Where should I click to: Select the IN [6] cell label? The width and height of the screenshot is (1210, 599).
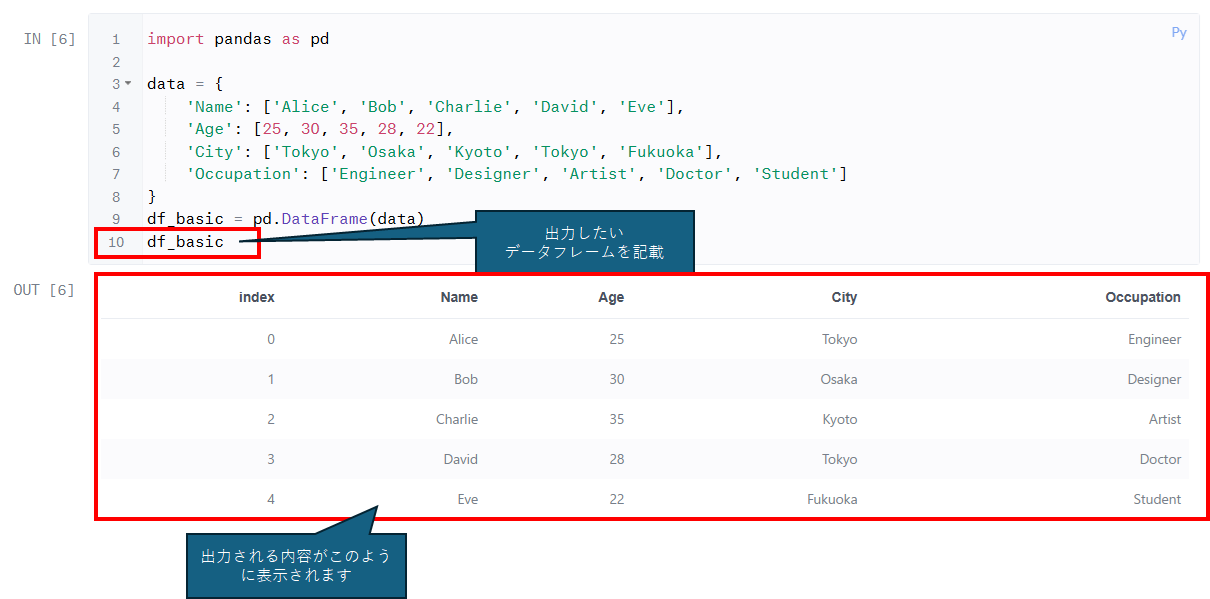(x=49, y=39)
